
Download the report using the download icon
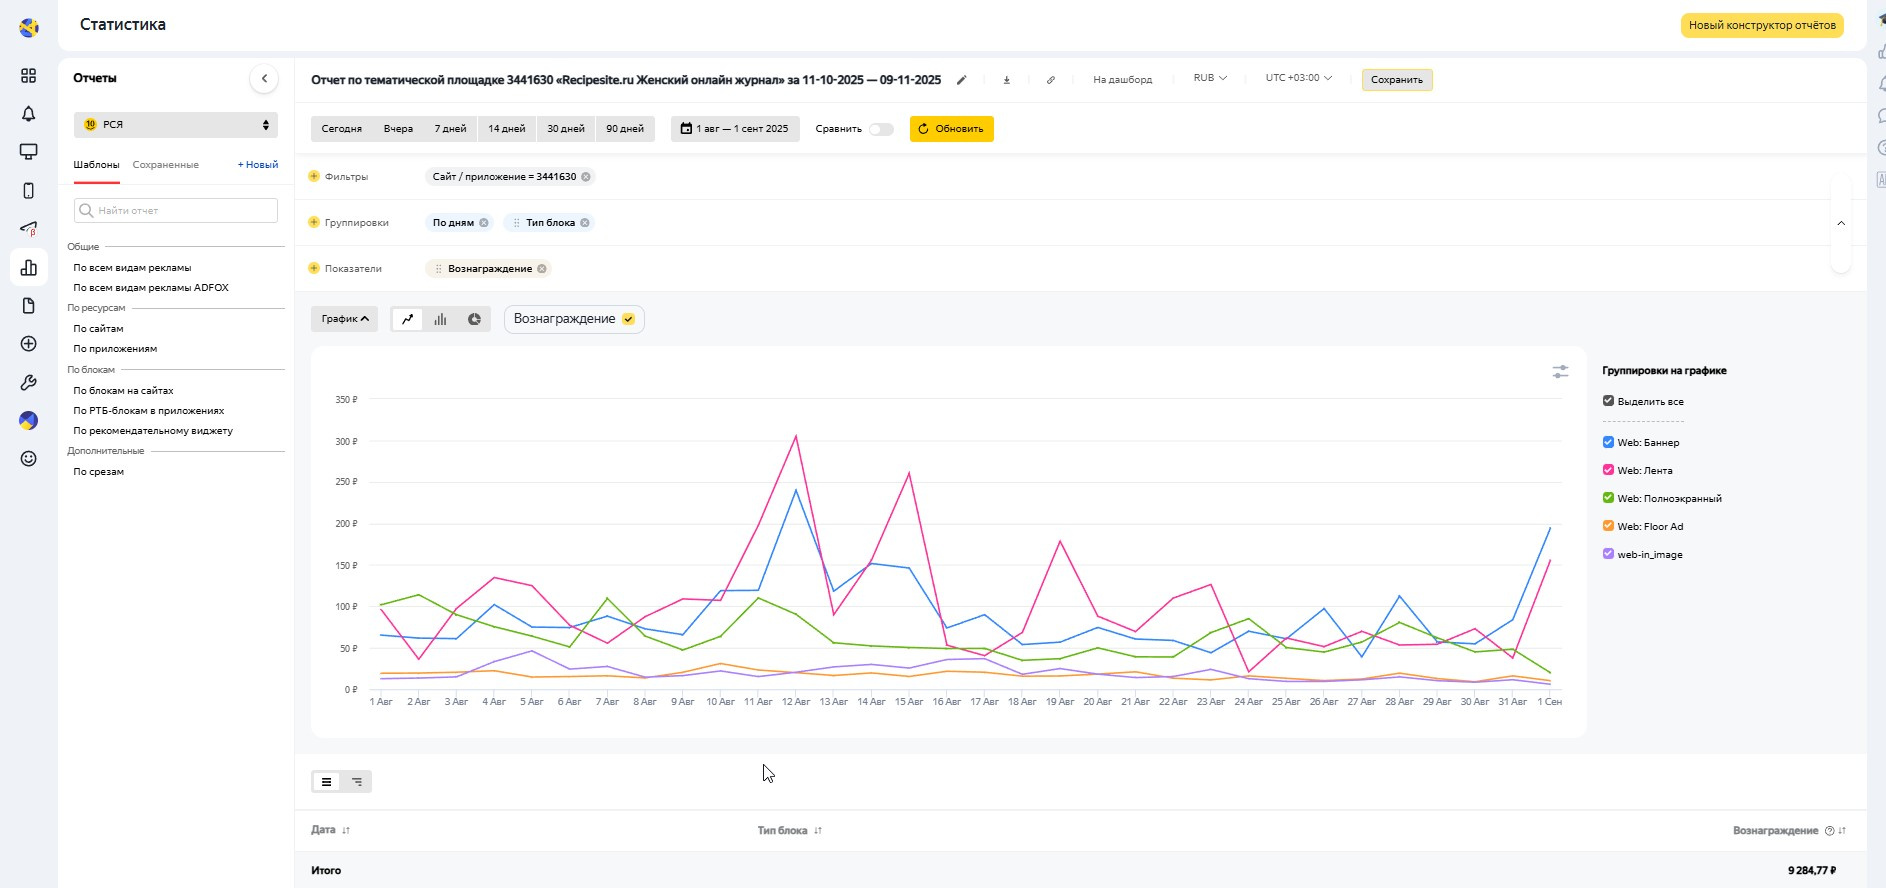(x=1006, y=80)
